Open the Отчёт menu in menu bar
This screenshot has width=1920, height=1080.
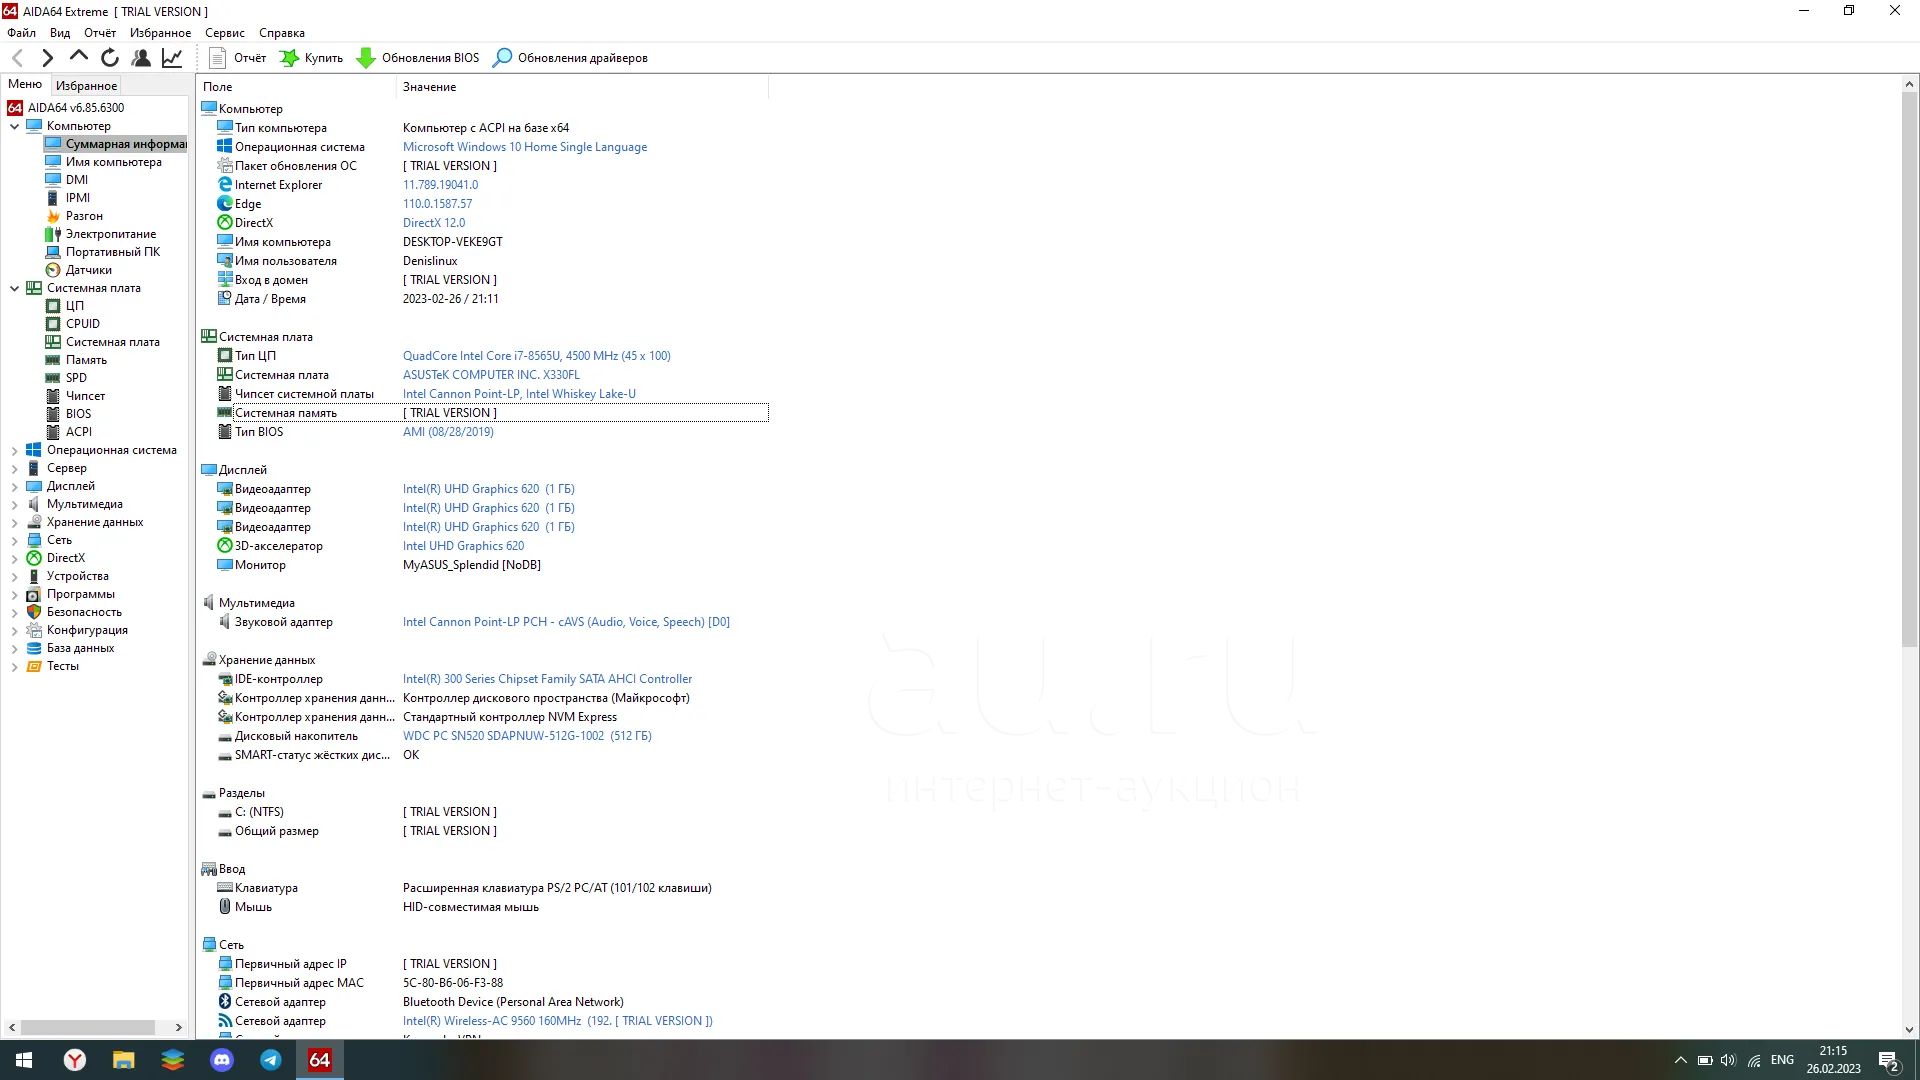[100, 33]
